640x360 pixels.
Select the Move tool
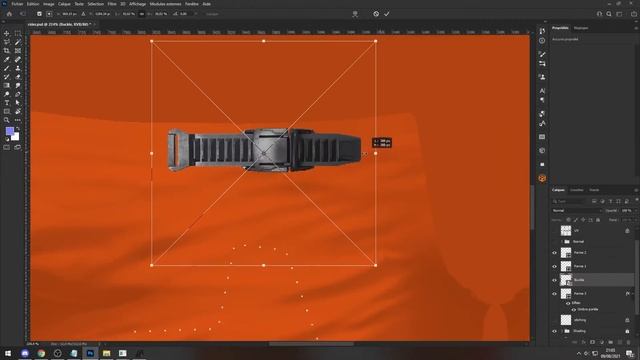[x=7, y=33]
